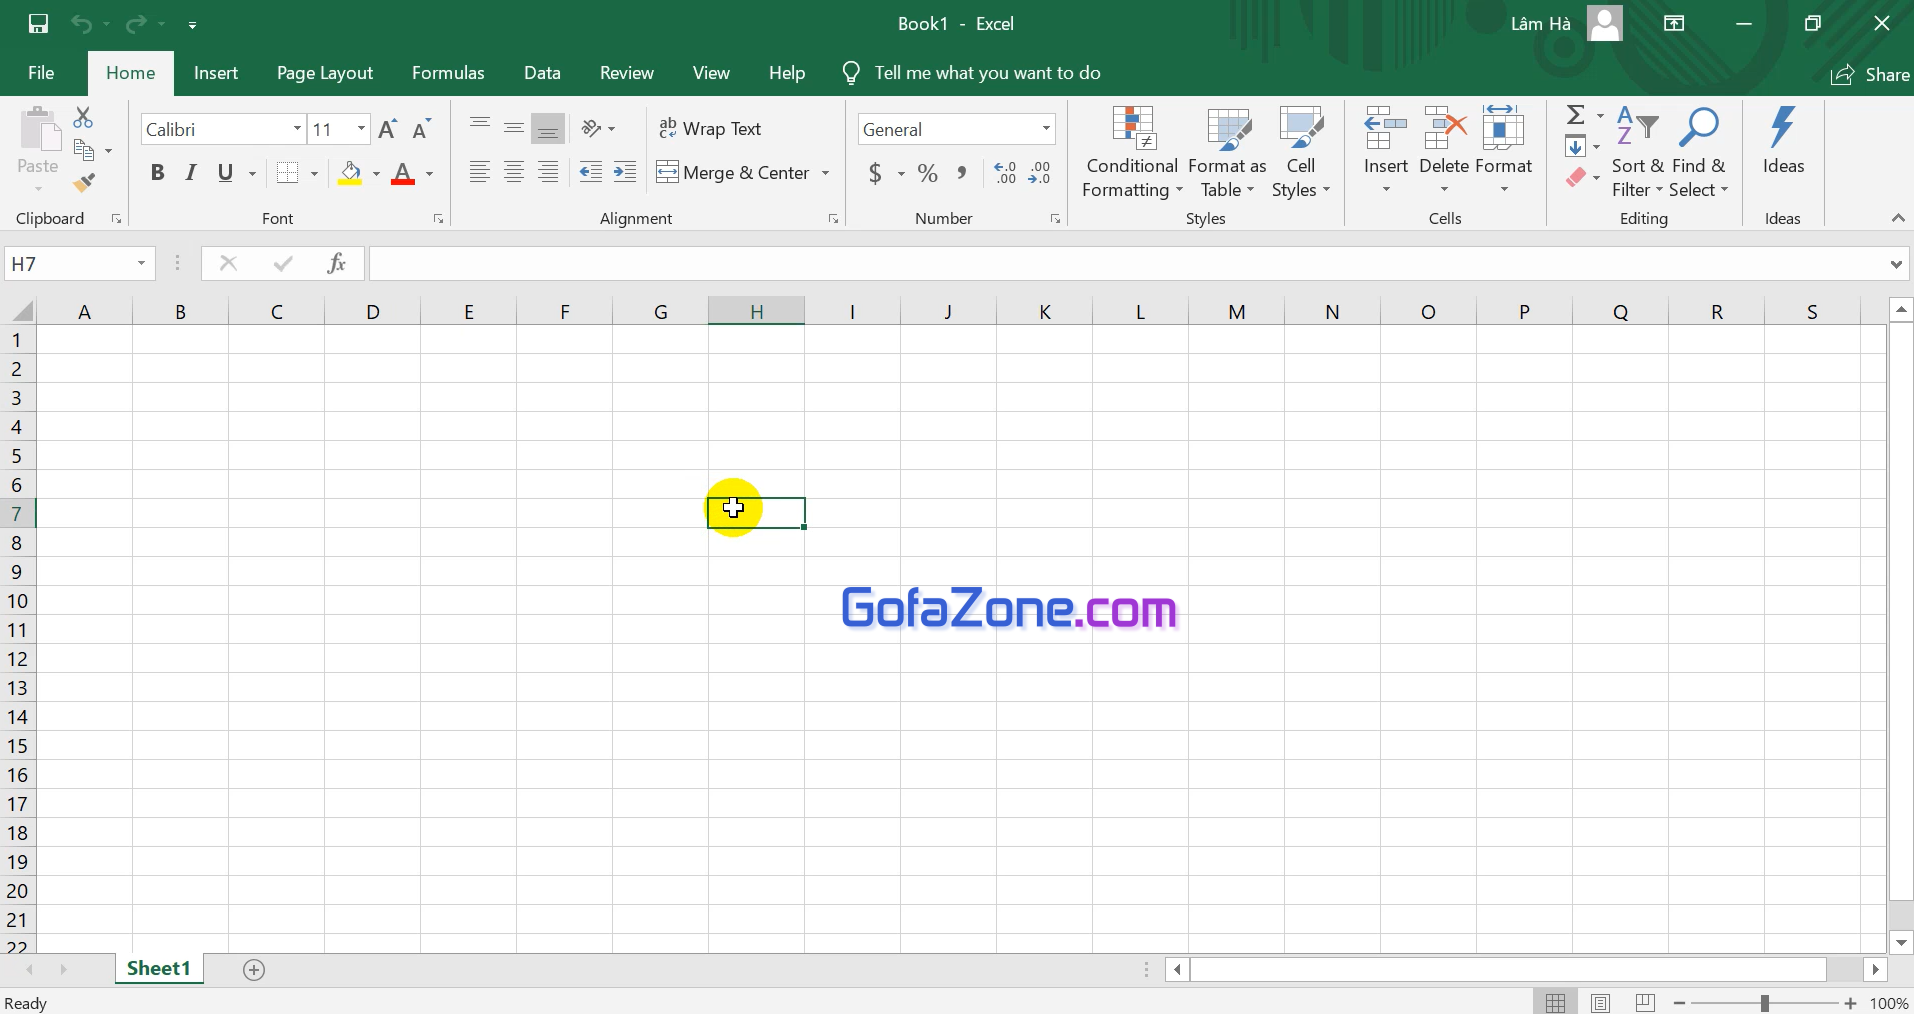This screenshot has width=1914, height=1014.
Task: Apply the yellow Fill Color bucket
Action: click(350, 173)
